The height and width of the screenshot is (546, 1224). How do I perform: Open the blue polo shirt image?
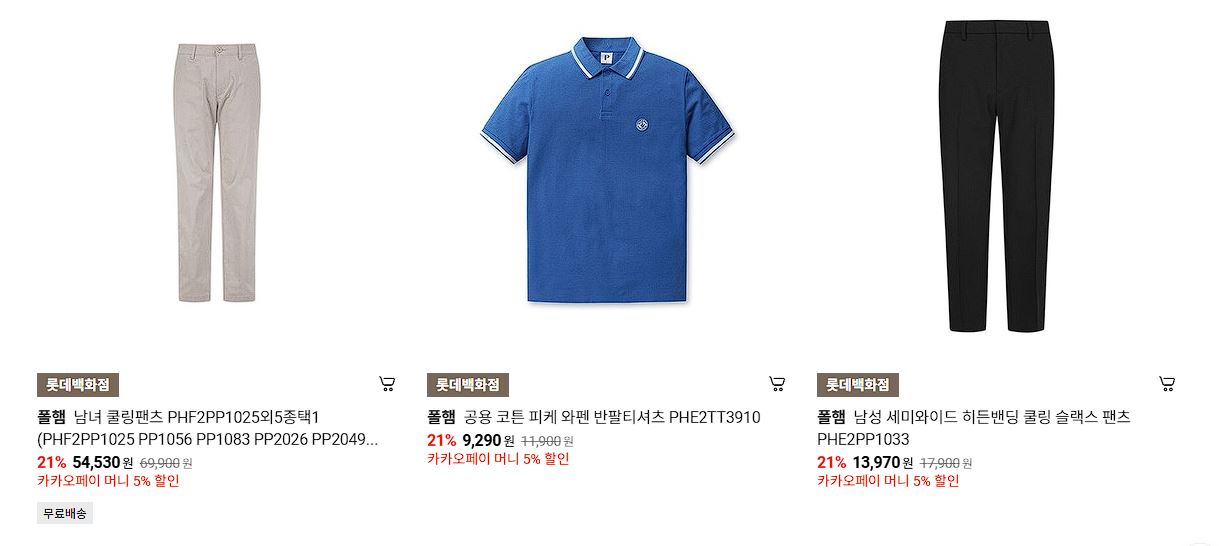(x=606, y=170)
